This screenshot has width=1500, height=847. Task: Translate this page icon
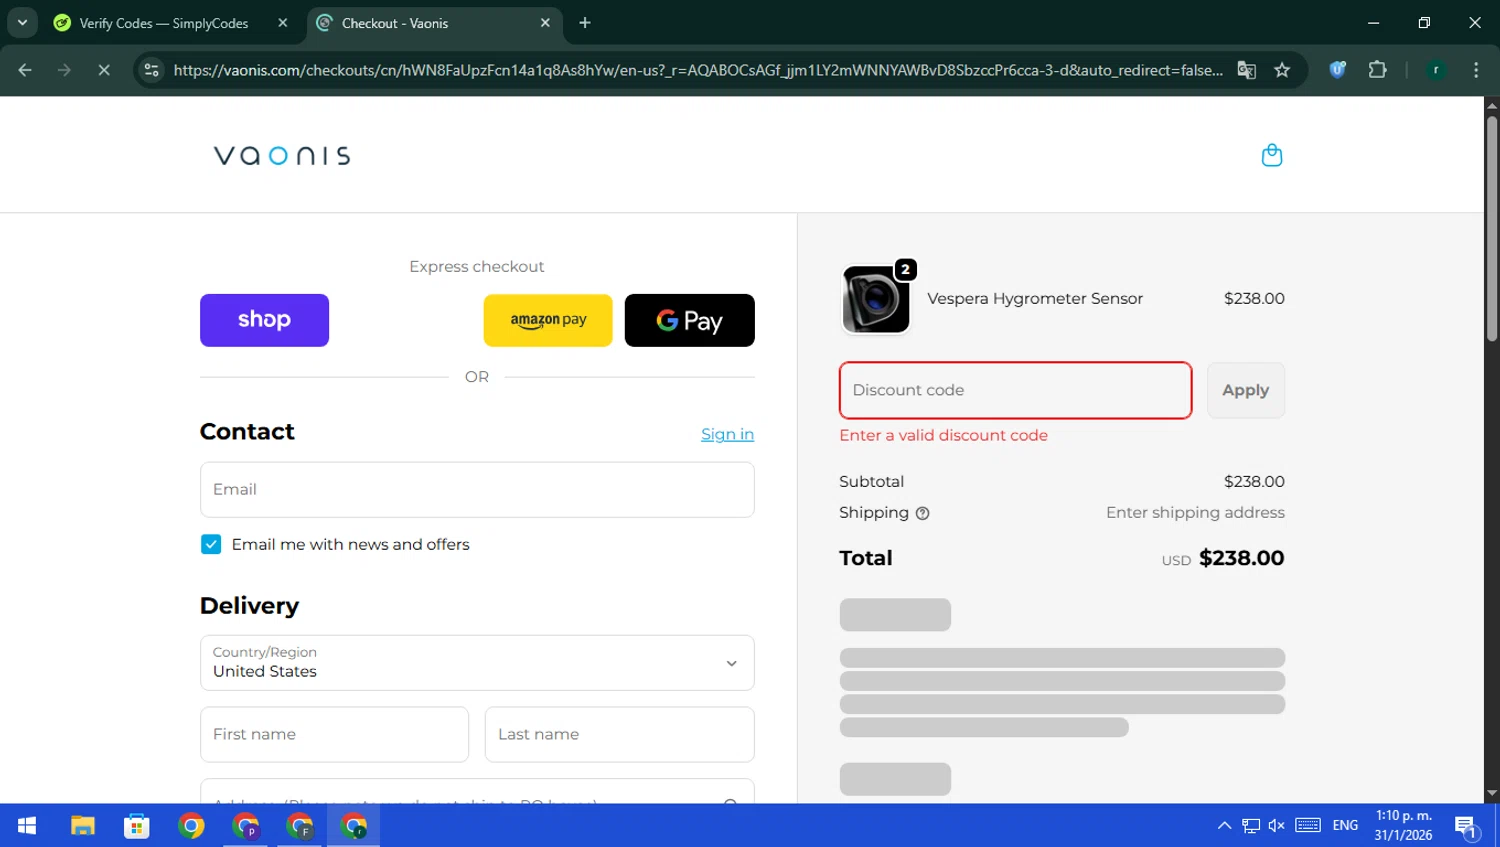1246,70
